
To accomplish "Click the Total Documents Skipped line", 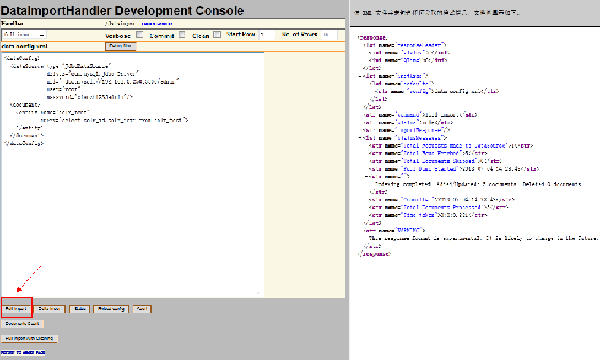I will [x=435, y=161].
